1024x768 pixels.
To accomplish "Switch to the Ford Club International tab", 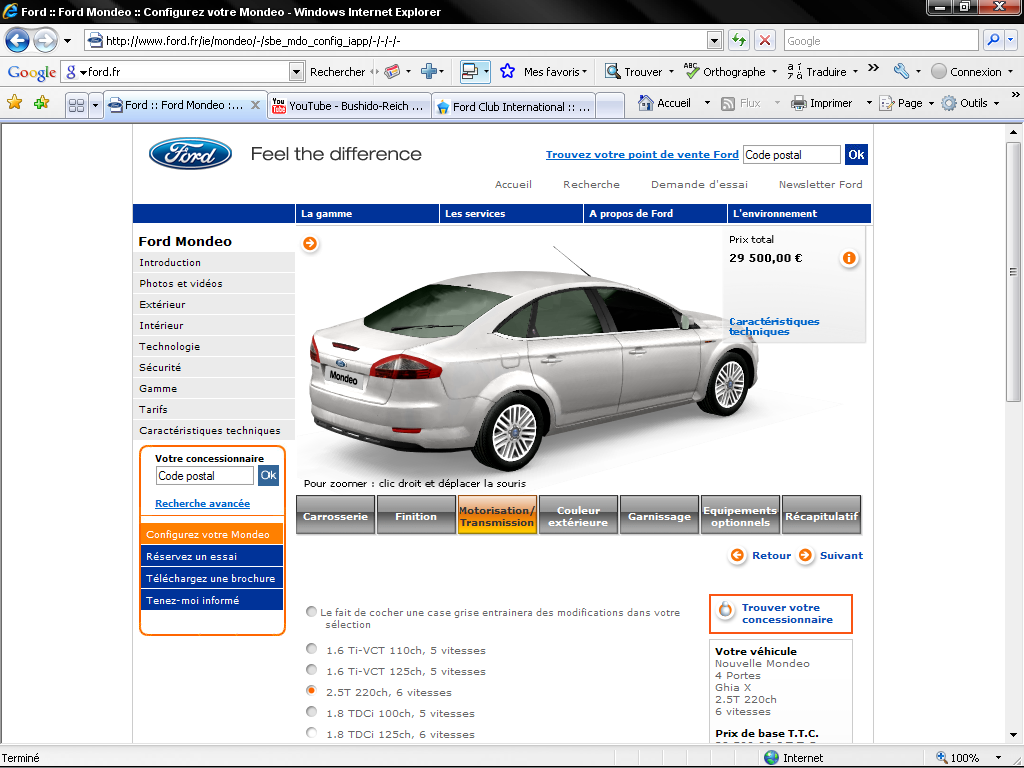I will click(x=514, y=106).
